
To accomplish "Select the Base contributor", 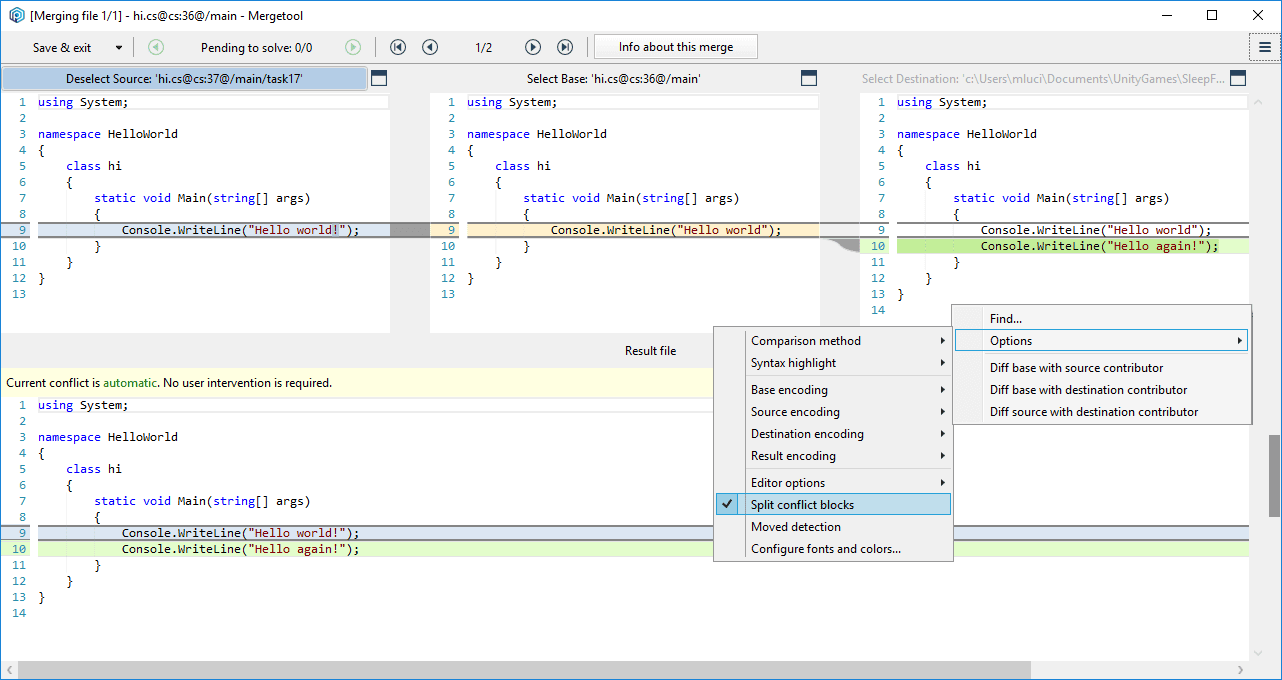I will (614, 78).
